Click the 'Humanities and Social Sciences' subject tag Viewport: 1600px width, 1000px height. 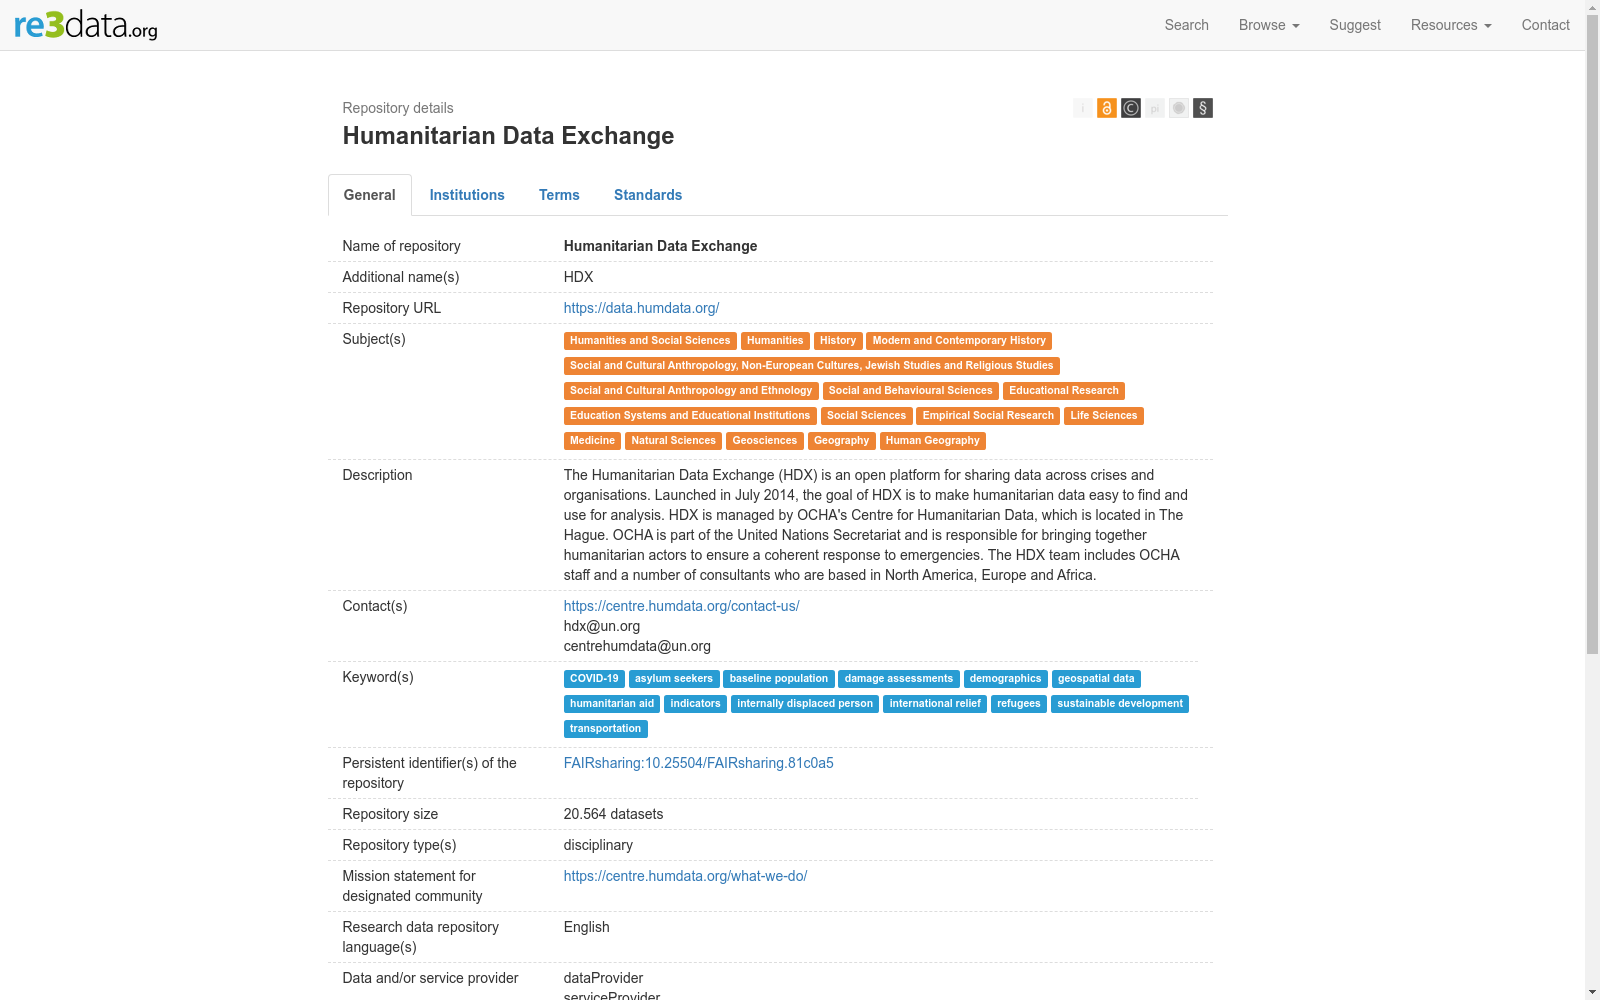[x=650, y=341]
